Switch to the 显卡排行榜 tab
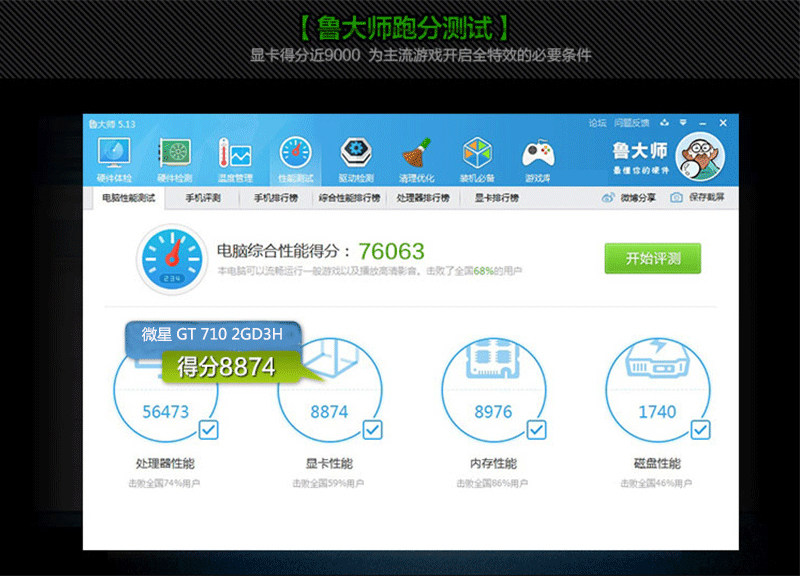Screen dimensions: 800x576 coord(496,198)
